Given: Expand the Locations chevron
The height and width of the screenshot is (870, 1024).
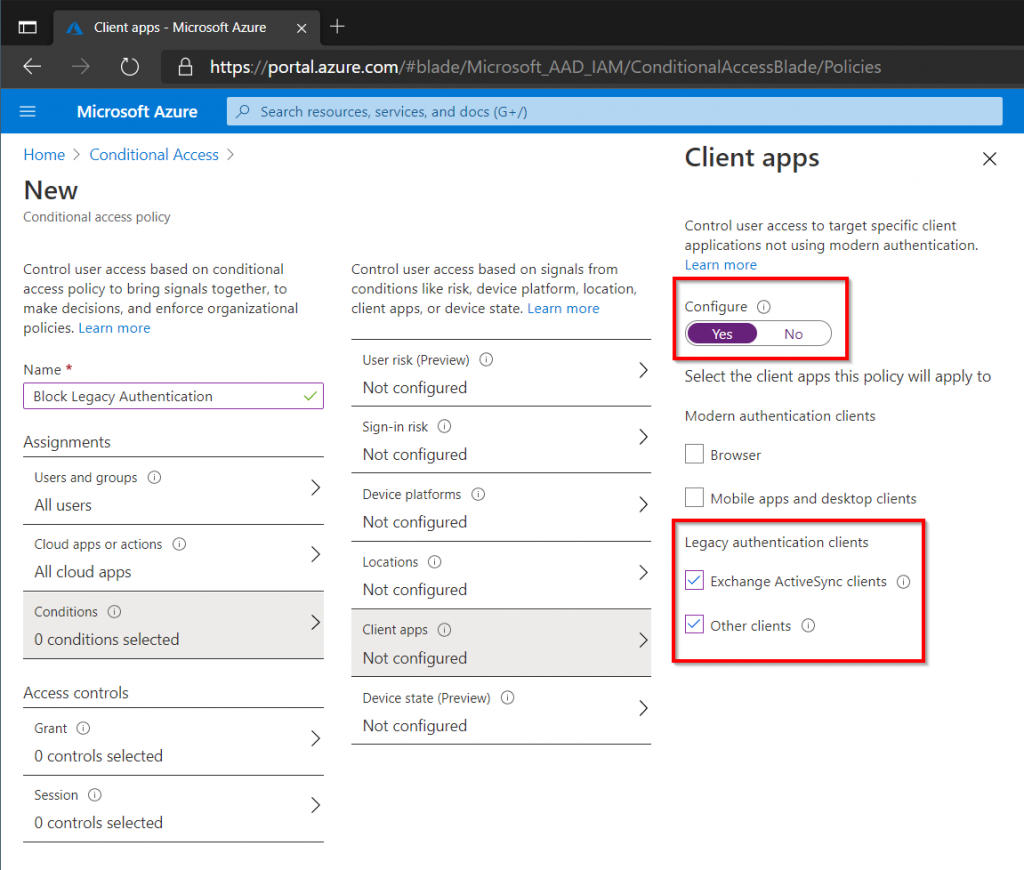Looking at the screenshot, I should (x=643, y=573).
